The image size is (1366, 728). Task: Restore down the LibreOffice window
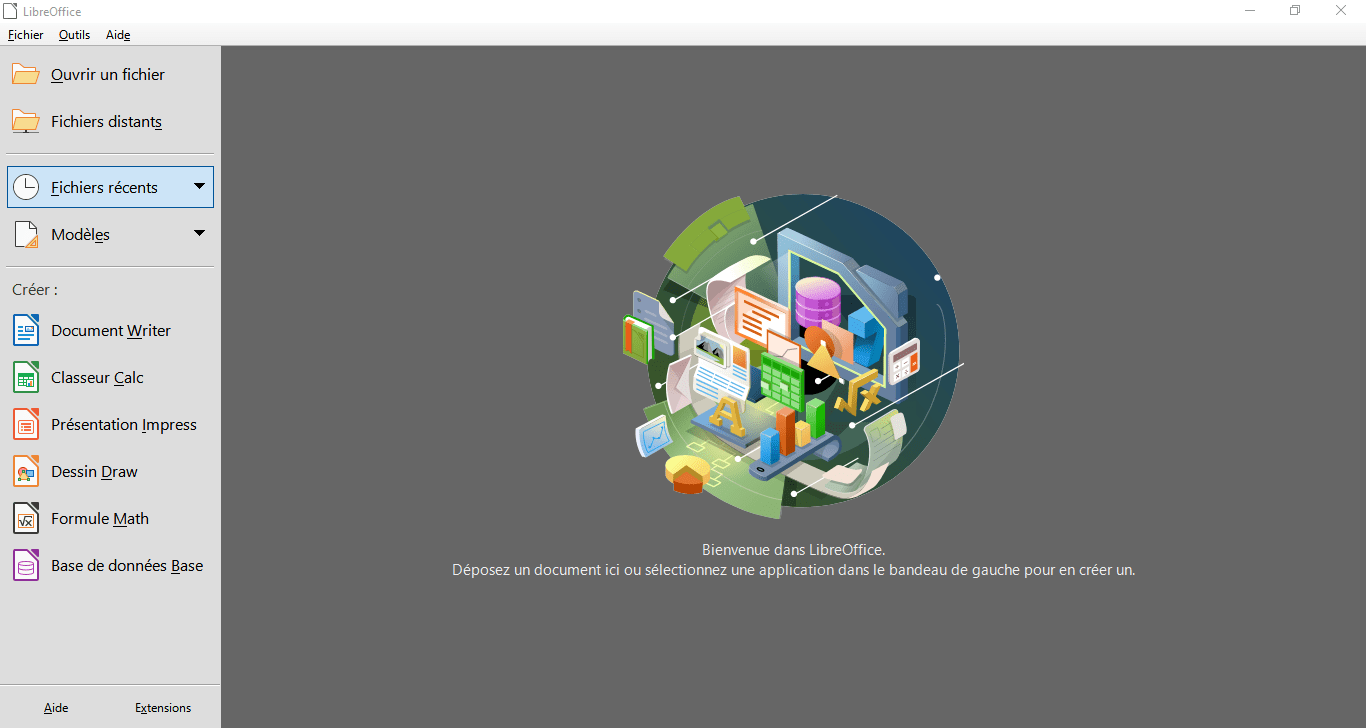click(1295, 11)
